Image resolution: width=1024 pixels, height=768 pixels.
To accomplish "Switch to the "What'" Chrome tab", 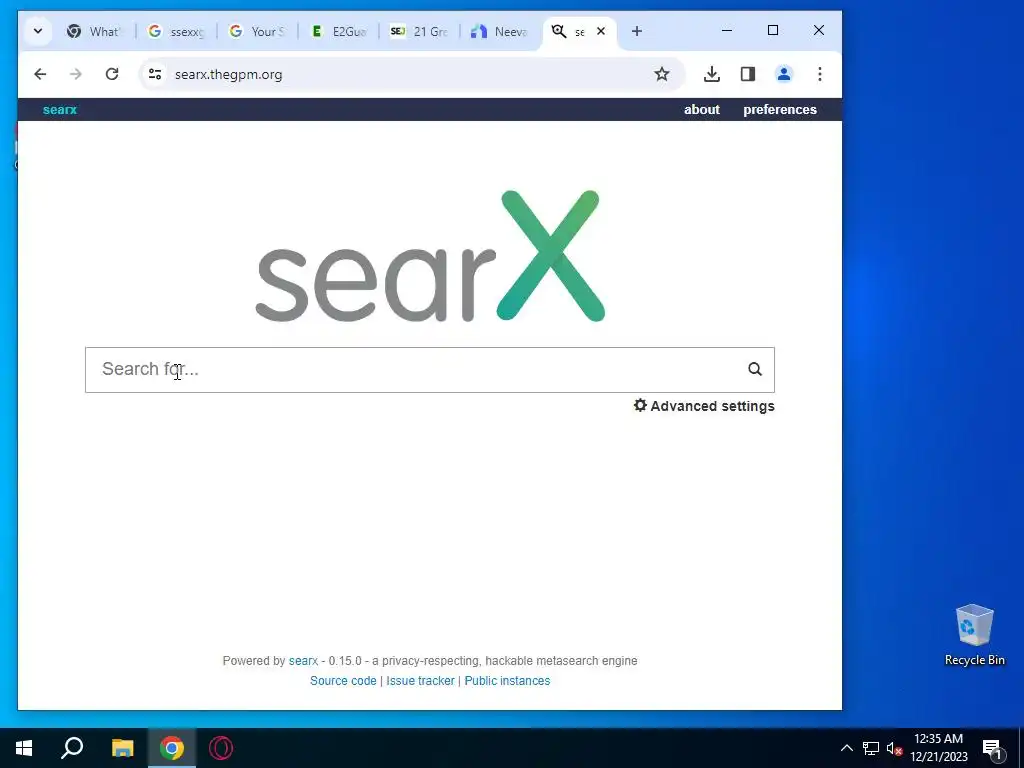I will [x=94, y=31].
